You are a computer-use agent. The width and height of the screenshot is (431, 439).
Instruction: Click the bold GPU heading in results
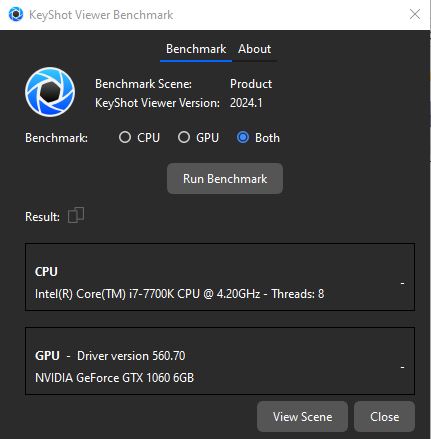click(47, 355)
